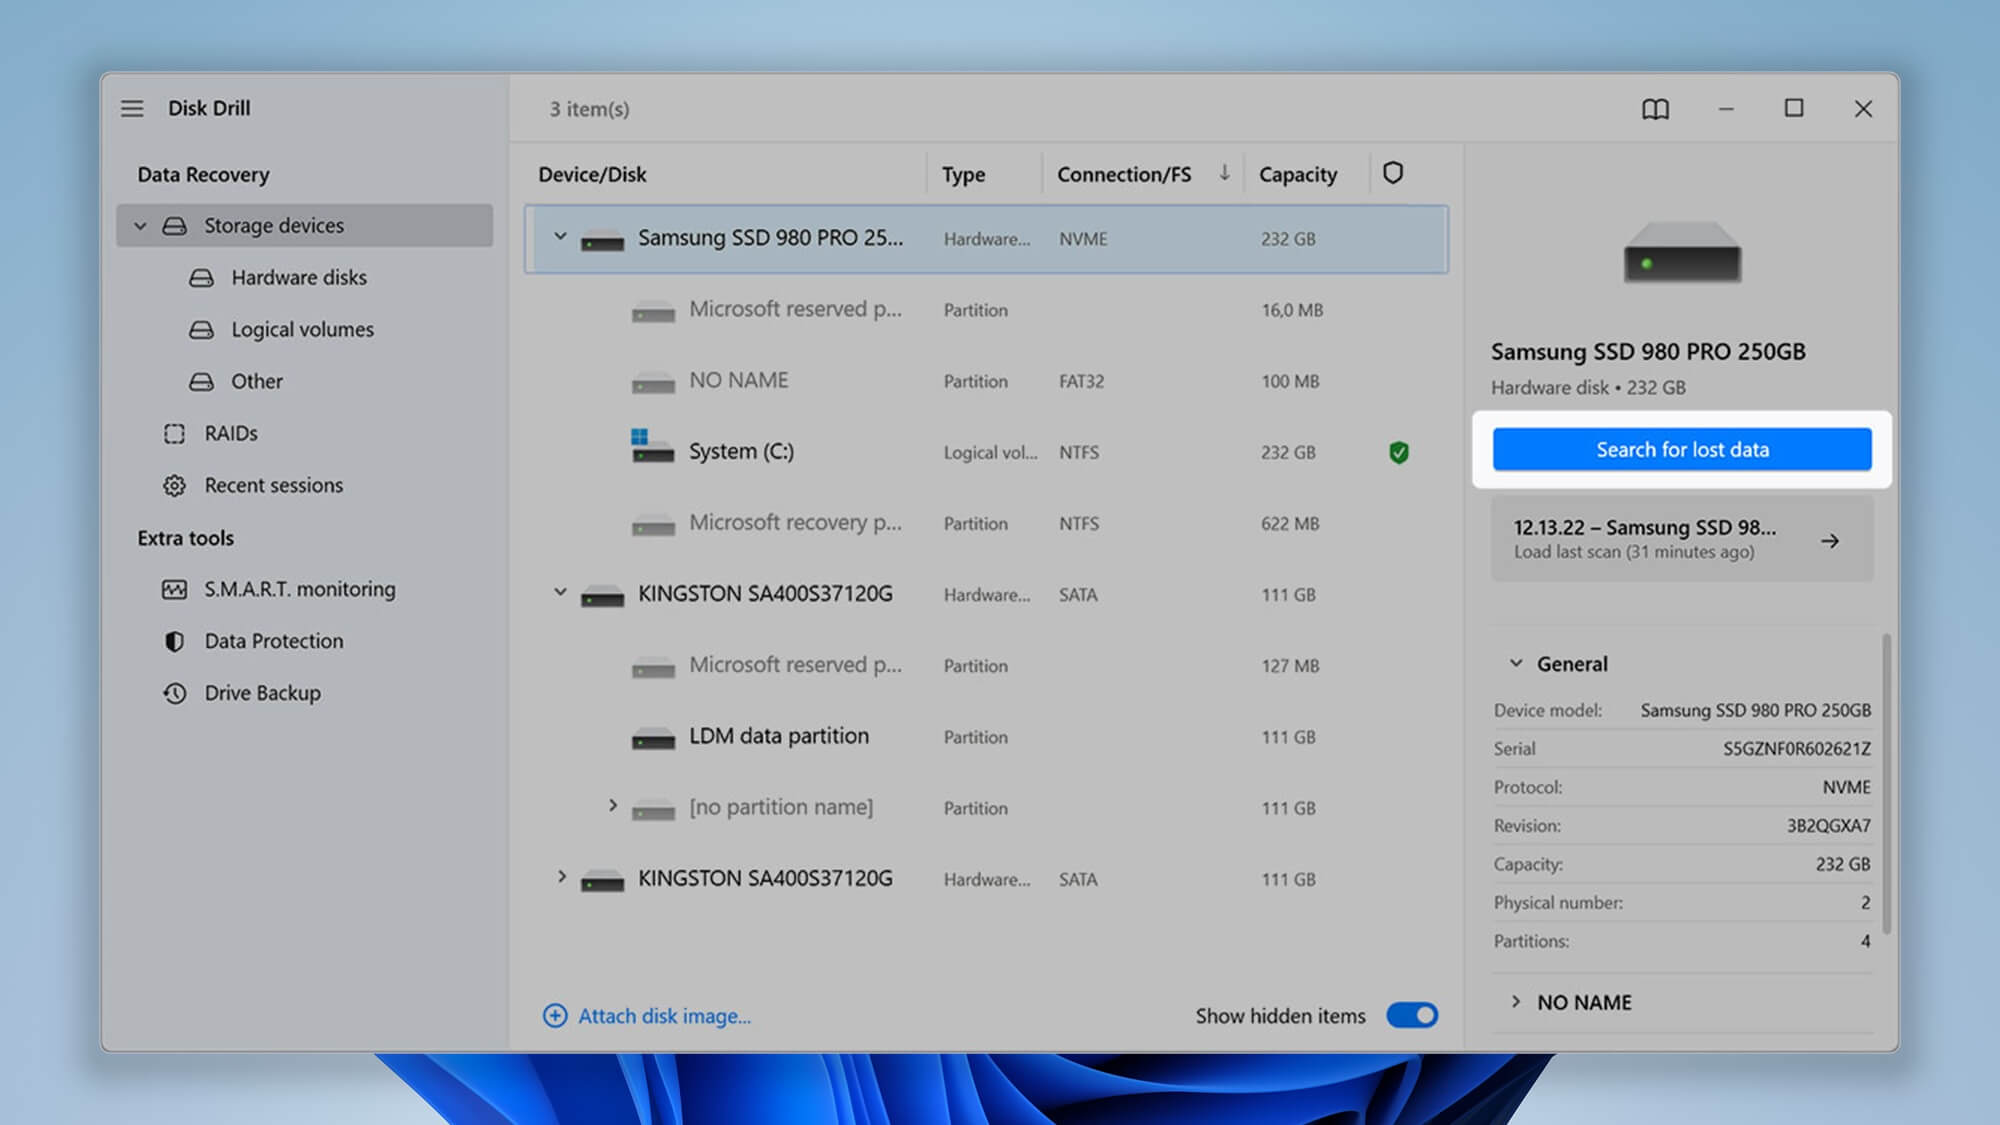Click the green protection shield on System (C:)
The image size is (2000, 1125).
point(1399,452)
